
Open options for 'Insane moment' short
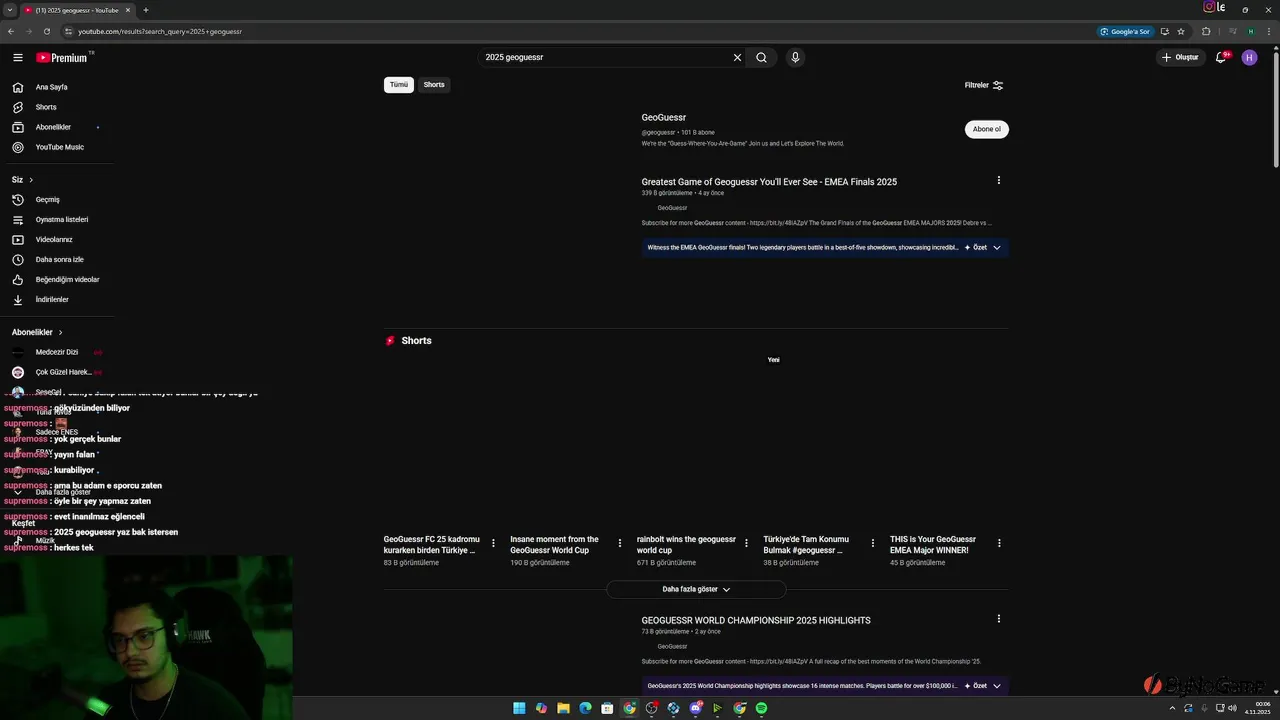point(620,543)
